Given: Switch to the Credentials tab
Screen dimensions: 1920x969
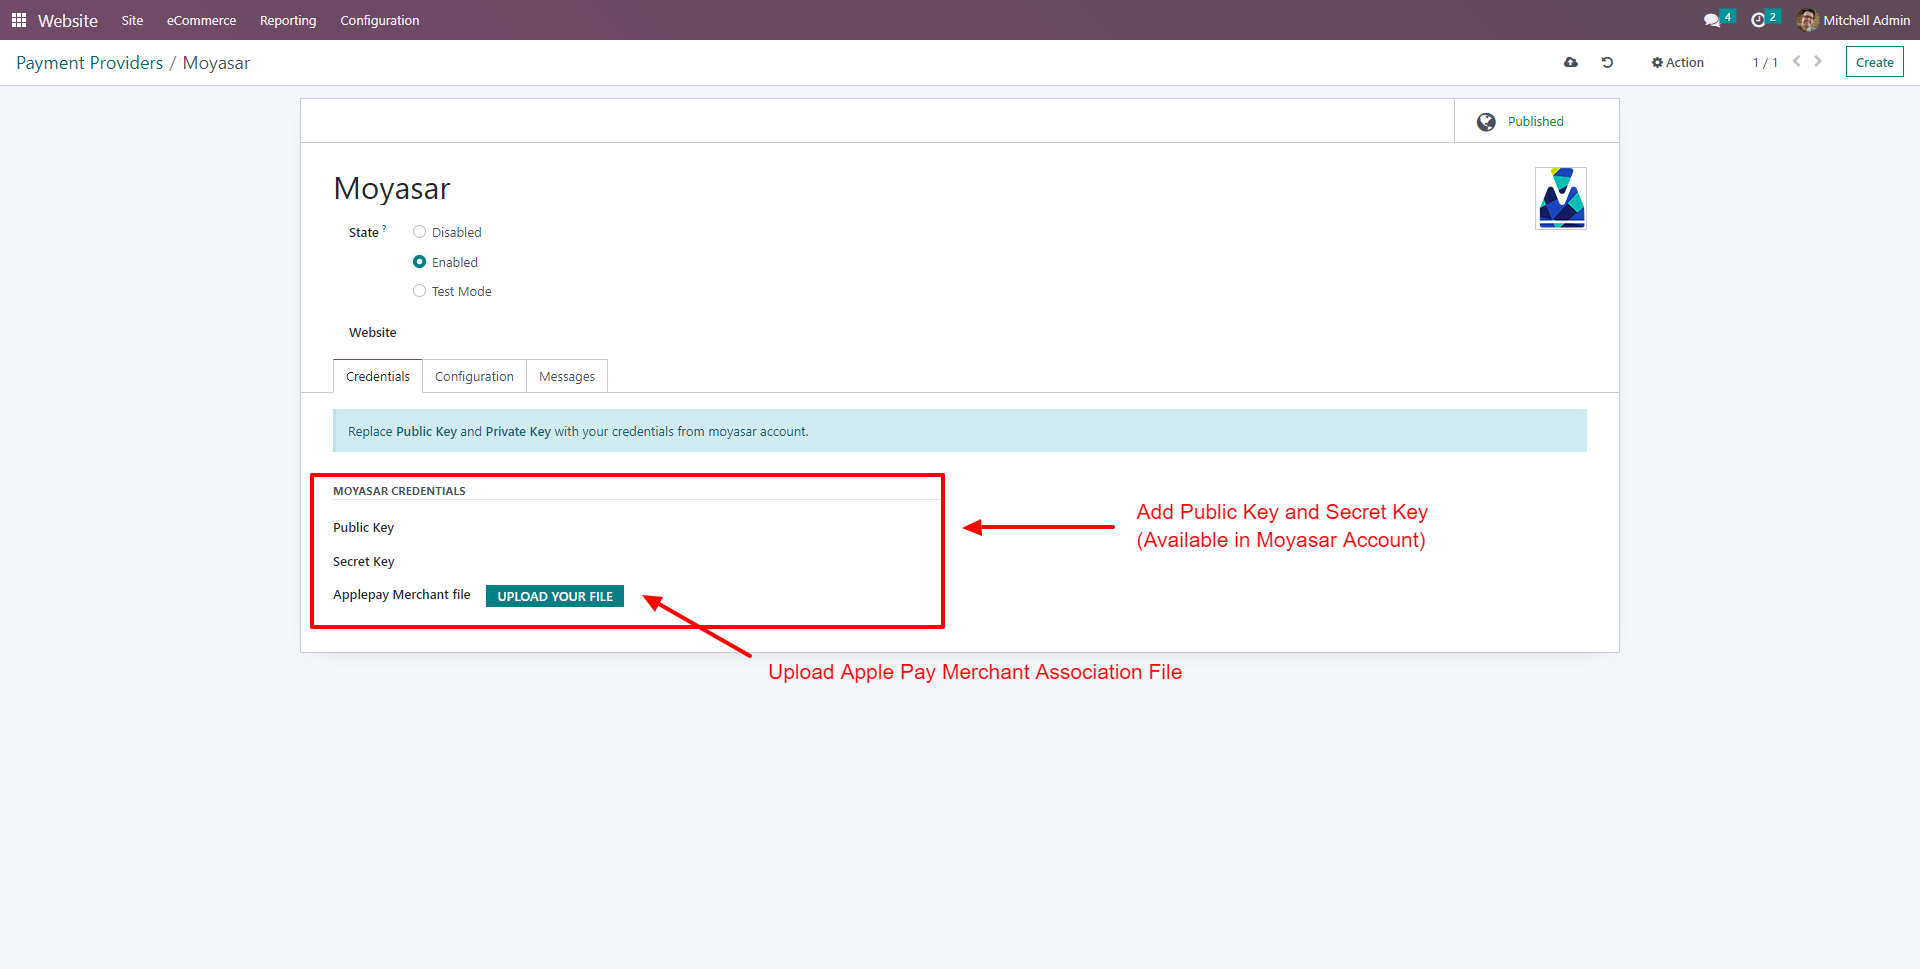Looking at the screenshot, I should point(378,376).
